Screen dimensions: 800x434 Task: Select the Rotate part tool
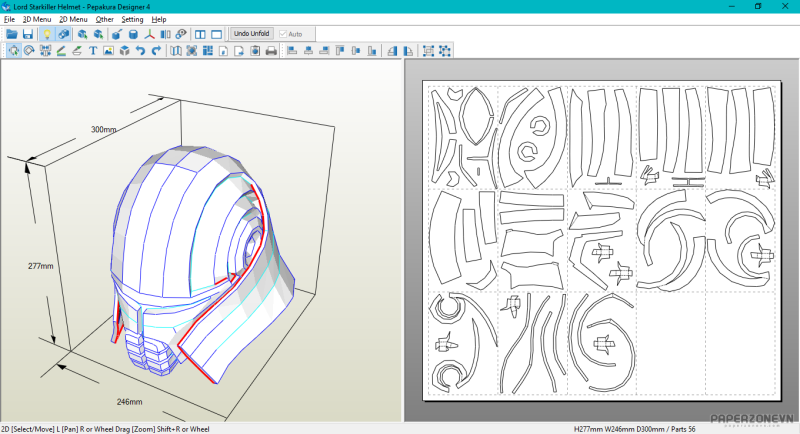[29, 50]
